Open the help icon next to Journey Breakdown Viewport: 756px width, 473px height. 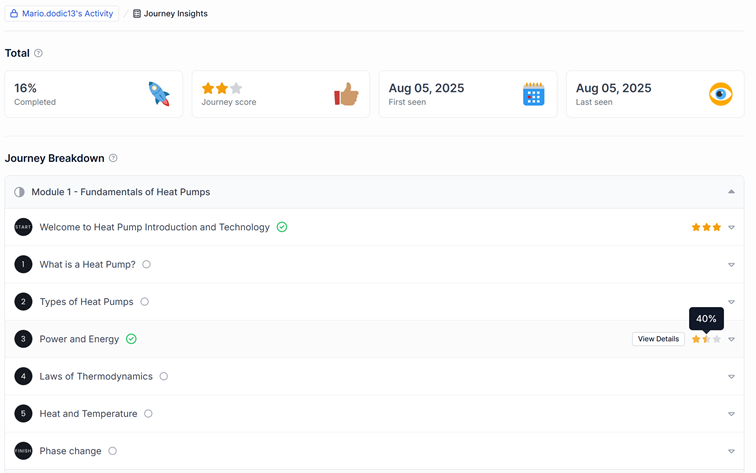click(x=113, y=158)
